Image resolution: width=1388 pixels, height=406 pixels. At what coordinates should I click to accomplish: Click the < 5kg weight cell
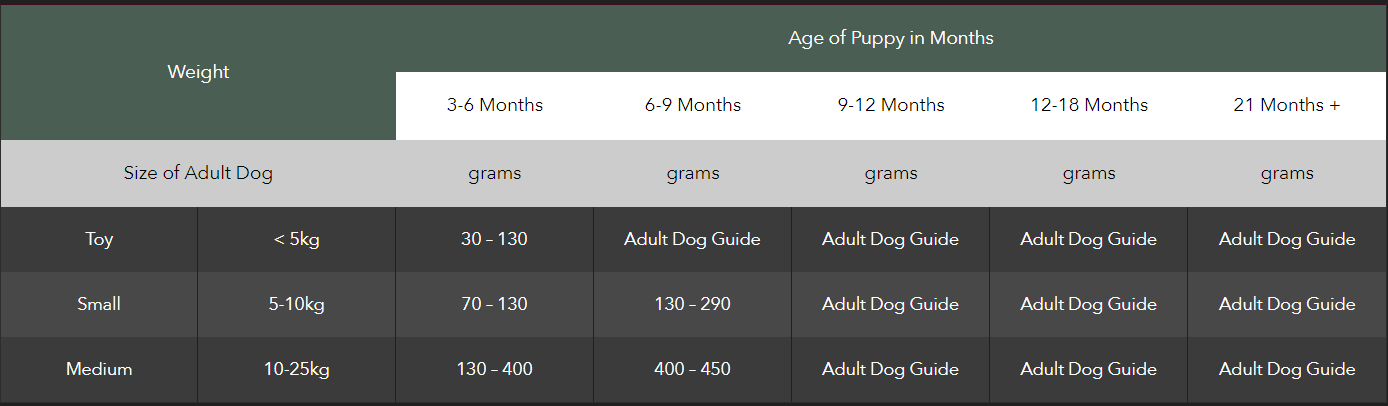pos(297,239)
